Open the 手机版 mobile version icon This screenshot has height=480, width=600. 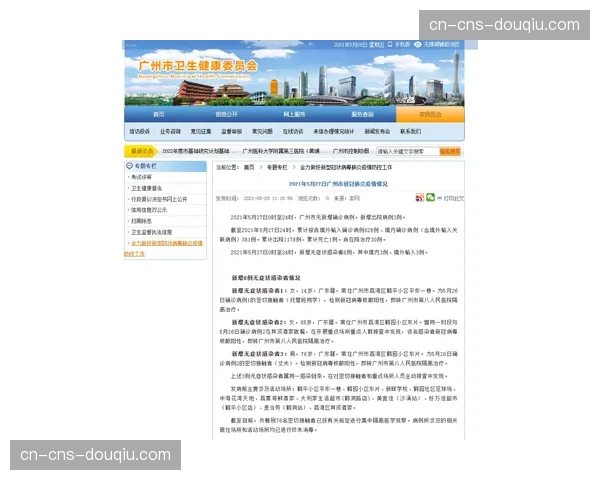point(390,44)
